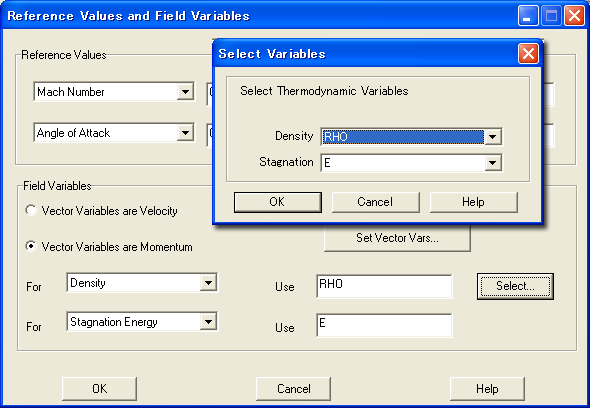Expand the Angle of Attack dropdown

(185, 132)
